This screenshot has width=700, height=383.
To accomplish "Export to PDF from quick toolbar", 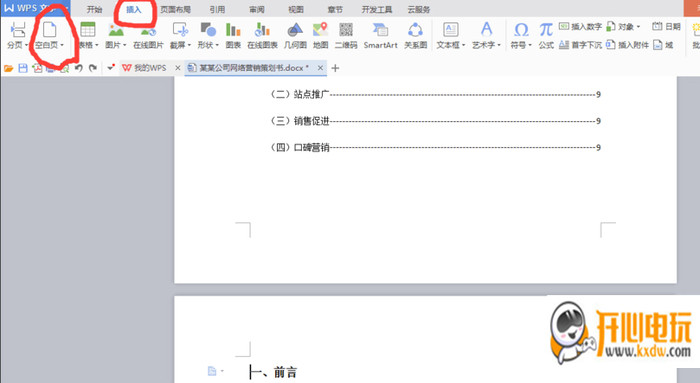I will tap(37, 68).
